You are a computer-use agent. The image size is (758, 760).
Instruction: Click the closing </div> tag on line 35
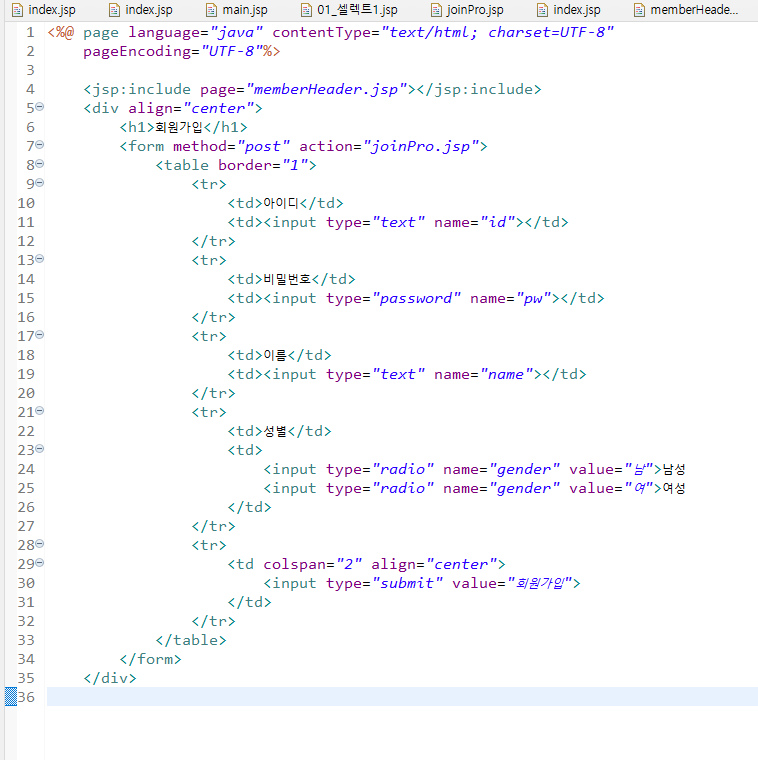pos(110,678)
